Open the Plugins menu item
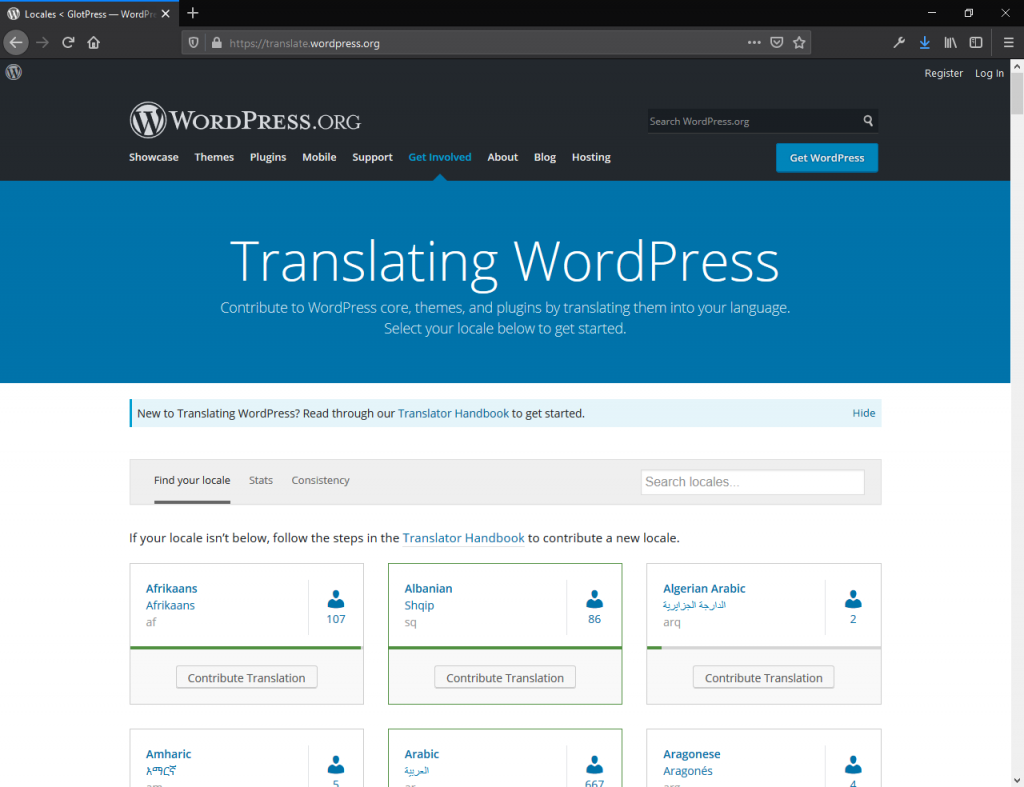Screen dimensions: 1024x787 click(268, 157)
